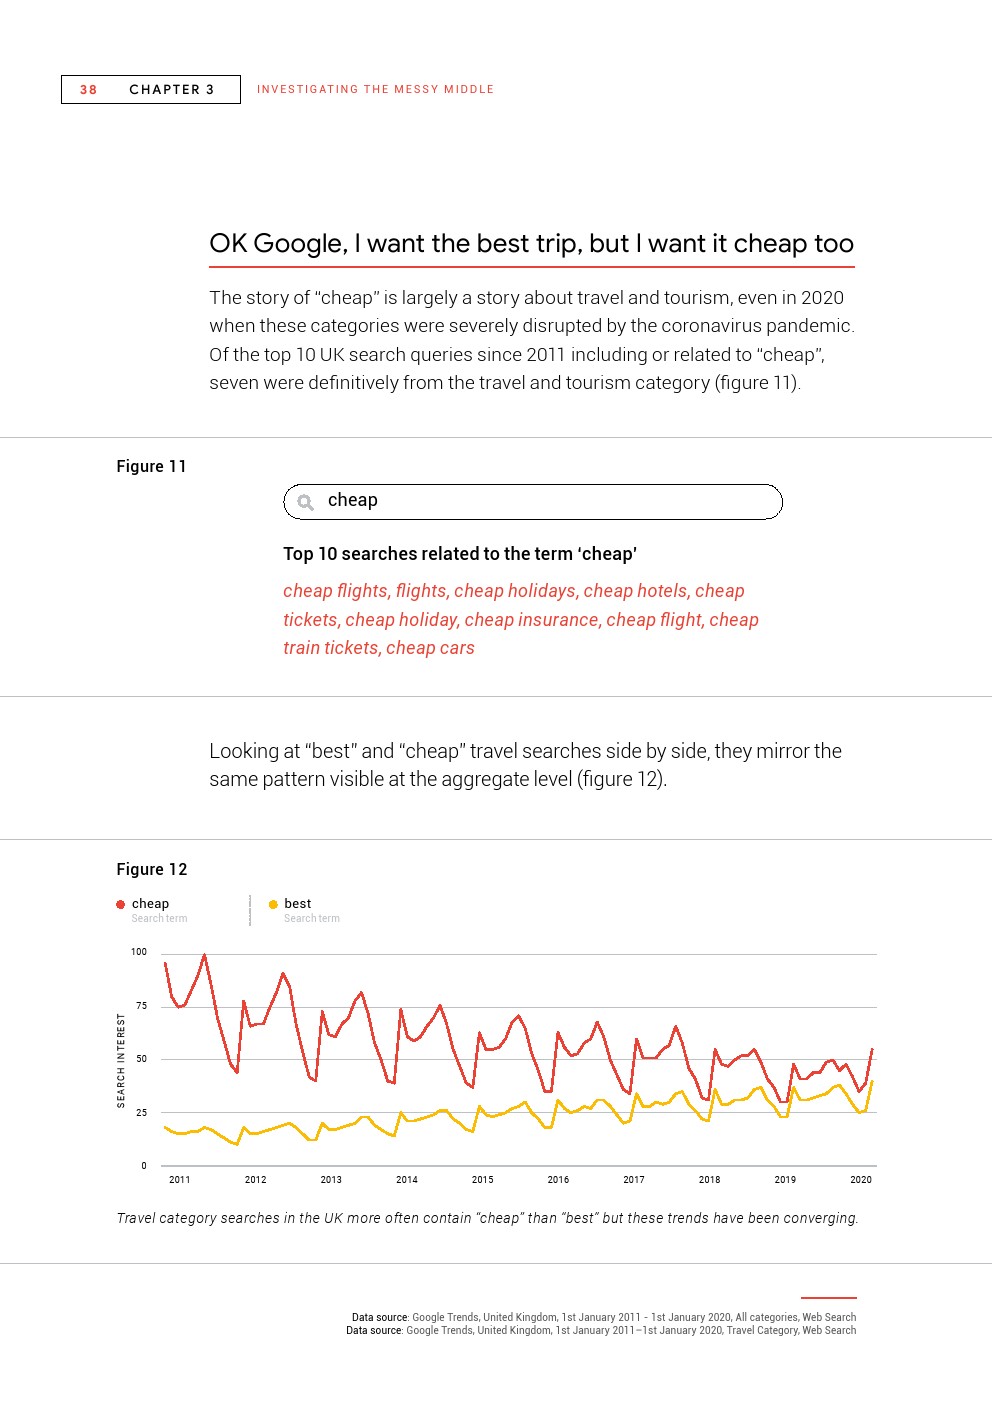
Task: Click the red dot beside cheap legend
Action: 121,904
